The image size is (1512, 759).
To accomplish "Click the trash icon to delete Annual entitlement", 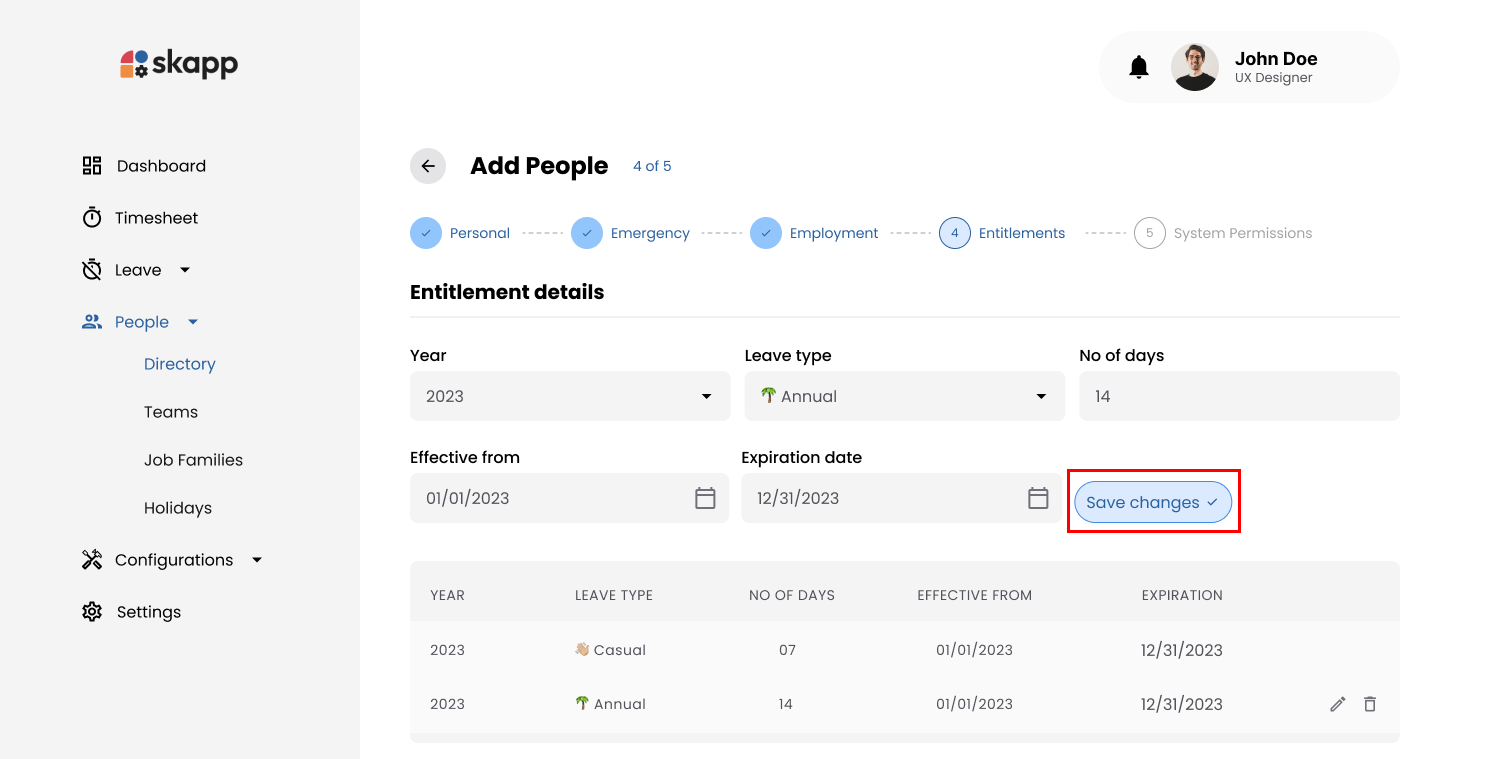I will click(1369, 704).
